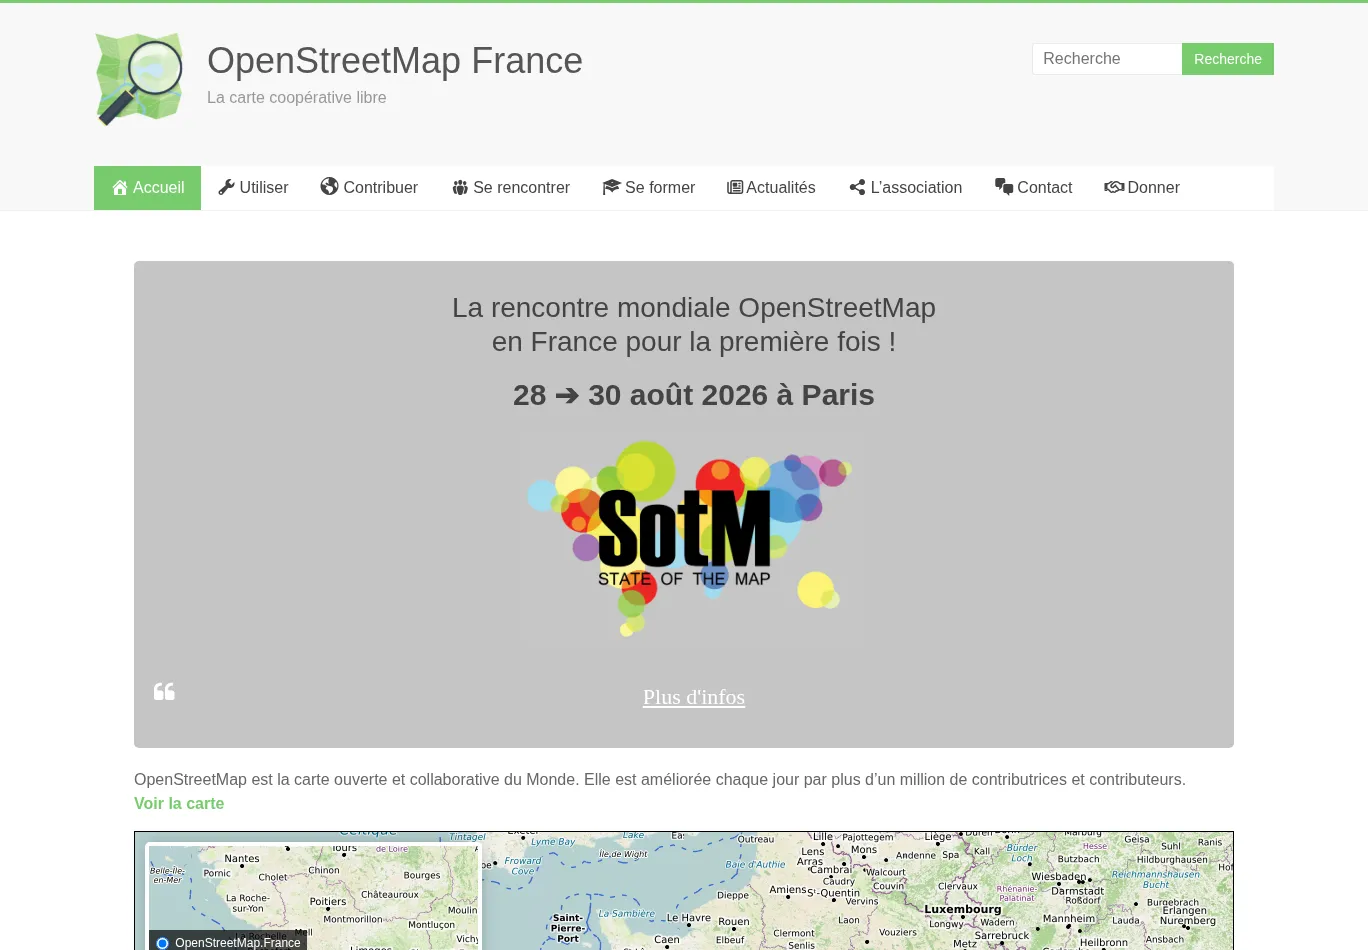1368x950 pixels.
Task: Select the OpenStreetMap.France map layer radio button
Action: 163,943
